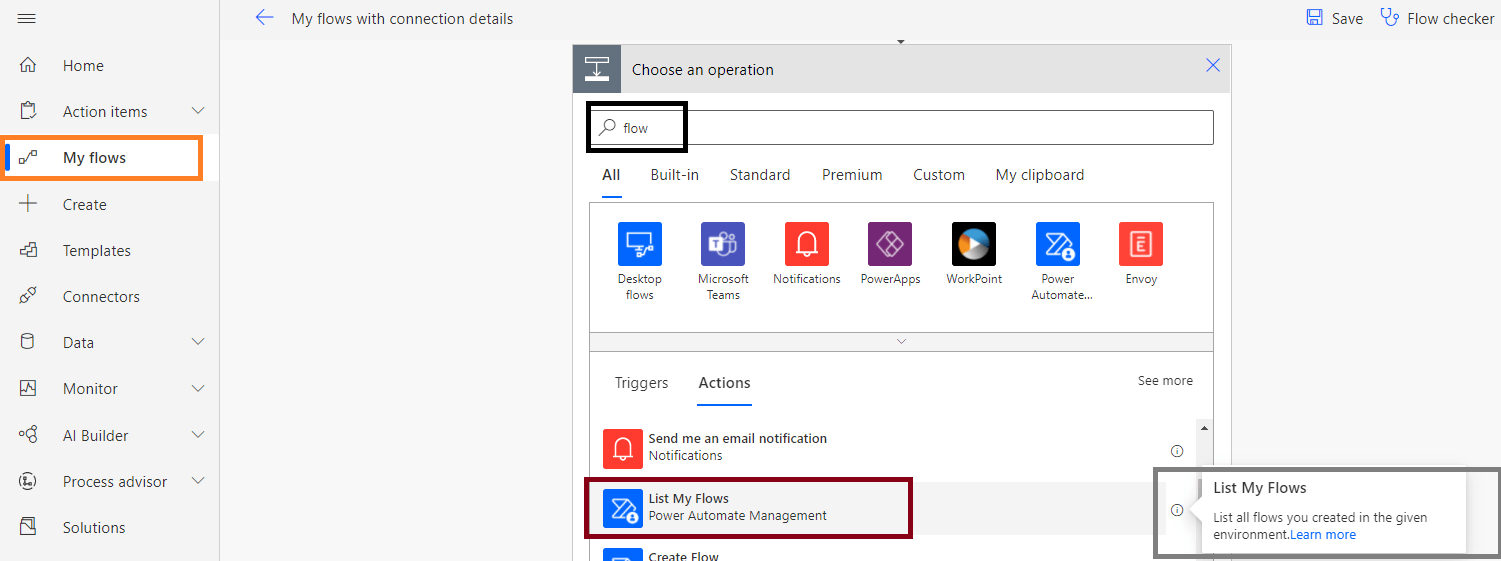
Task: Click the search magnifier icon
Action: click(607, 128)
